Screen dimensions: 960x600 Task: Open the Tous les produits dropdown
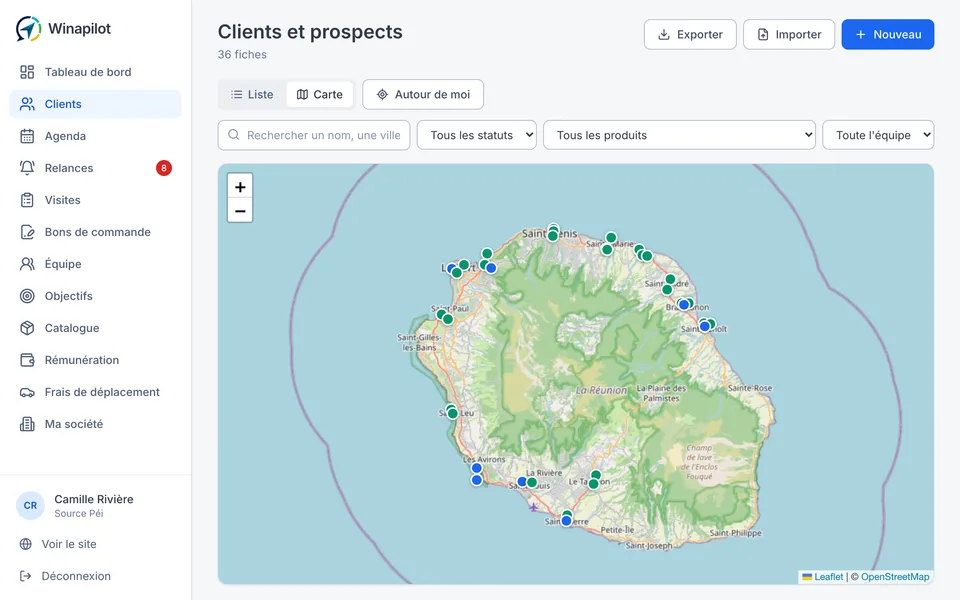[679, 135]
